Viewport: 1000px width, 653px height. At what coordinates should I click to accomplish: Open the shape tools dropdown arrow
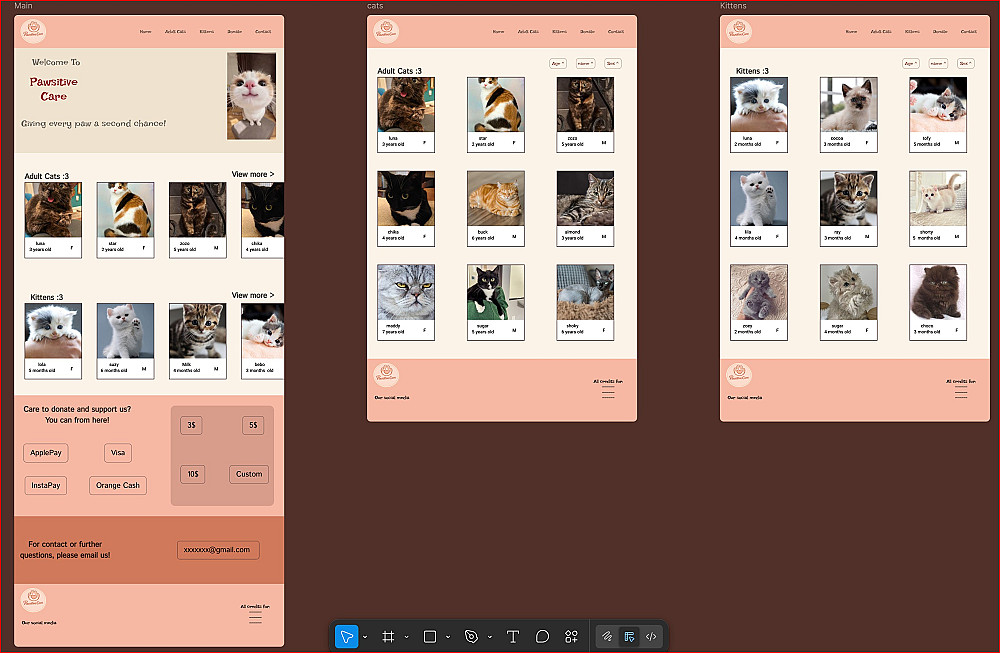pyautogui.click(x=448, y=637)
